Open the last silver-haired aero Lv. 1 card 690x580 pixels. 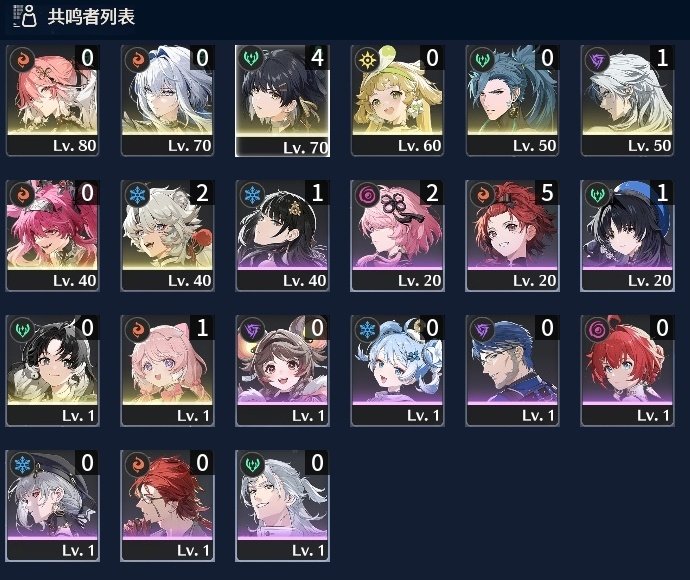tap(282, 506)
